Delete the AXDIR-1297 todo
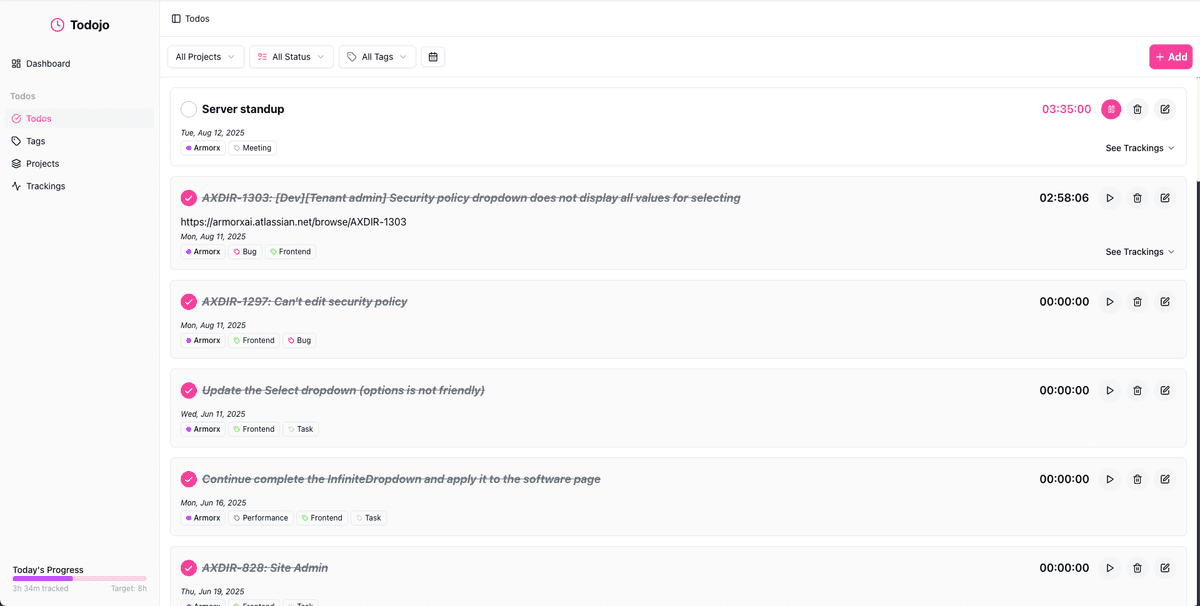This screenshot has height=606, width=1200. pyautogui.click(x=1137, y=302)
